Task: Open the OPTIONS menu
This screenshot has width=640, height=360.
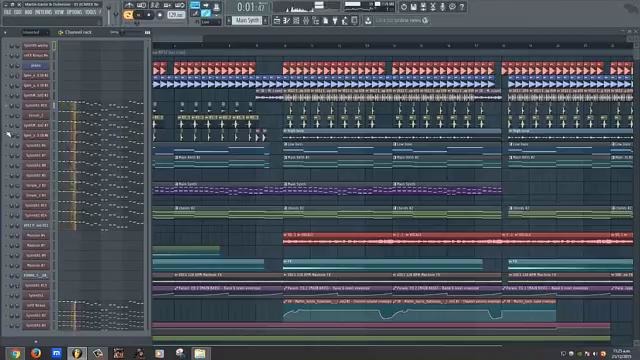Action: coord(74,12)
